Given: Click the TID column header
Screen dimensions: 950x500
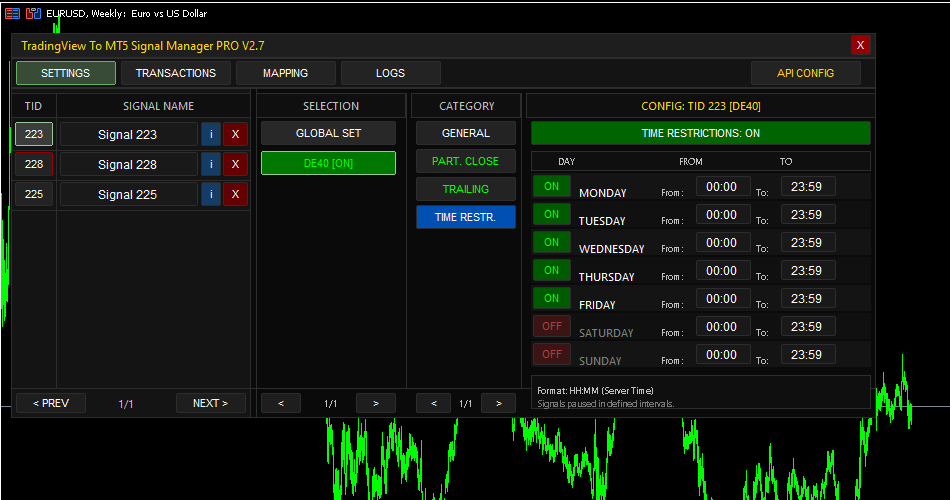Looking at the screenshot, I should [x=33, y=106].
